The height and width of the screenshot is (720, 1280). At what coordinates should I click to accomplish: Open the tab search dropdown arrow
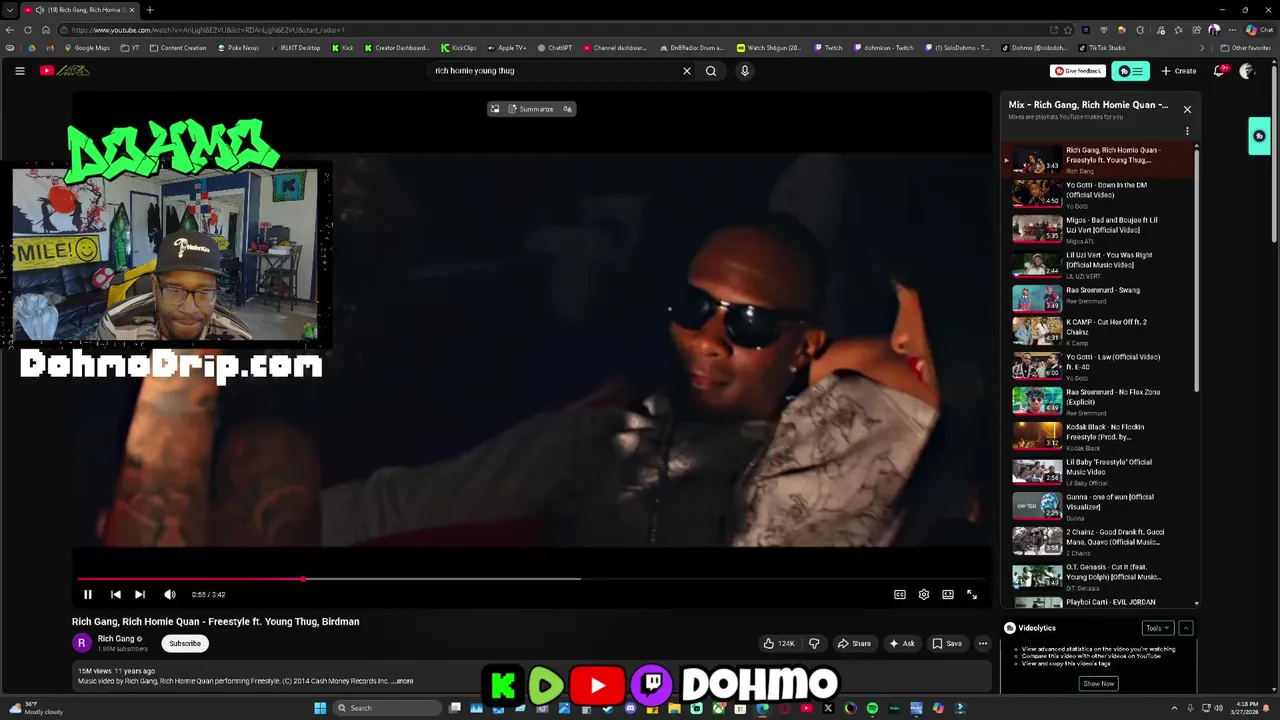10,10
